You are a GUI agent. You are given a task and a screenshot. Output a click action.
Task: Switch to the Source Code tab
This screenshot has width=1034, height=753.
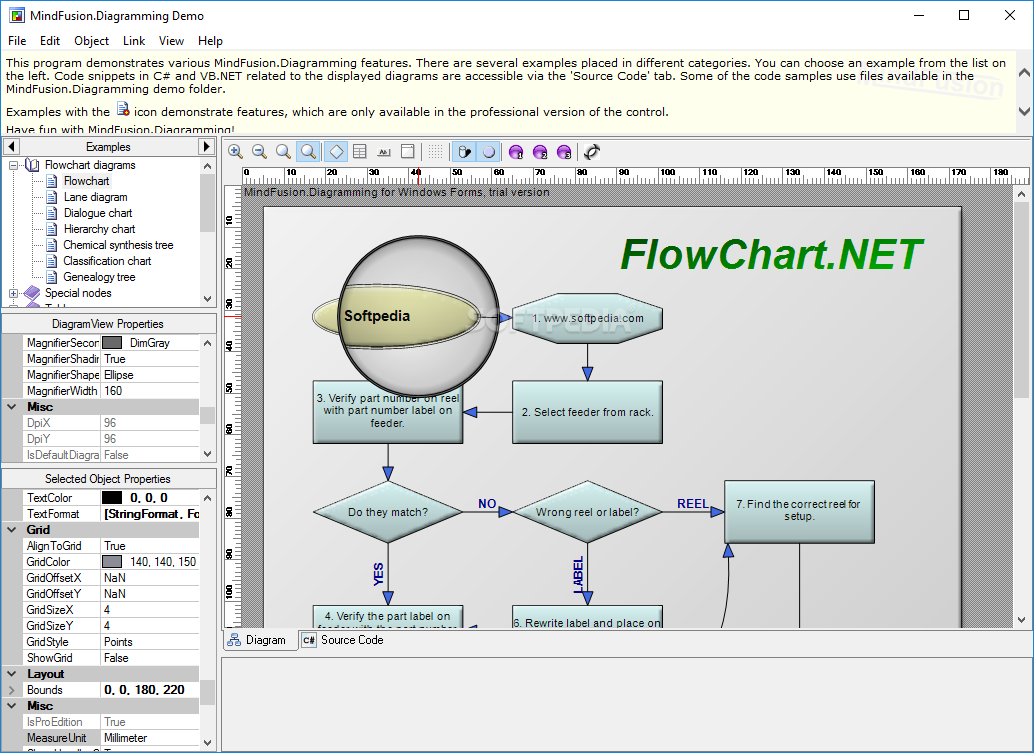click(x=343, y=640)
